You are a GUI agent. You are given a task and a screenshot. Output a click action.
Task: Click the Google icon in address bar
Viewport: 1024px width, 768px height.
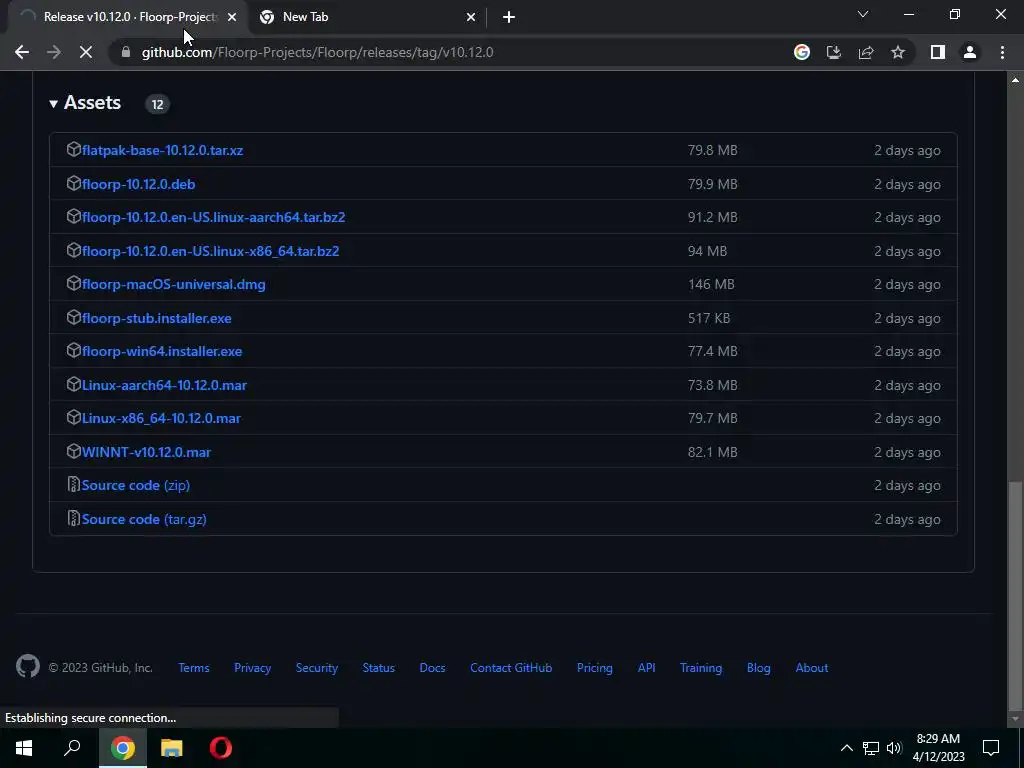tap(802, 52)
